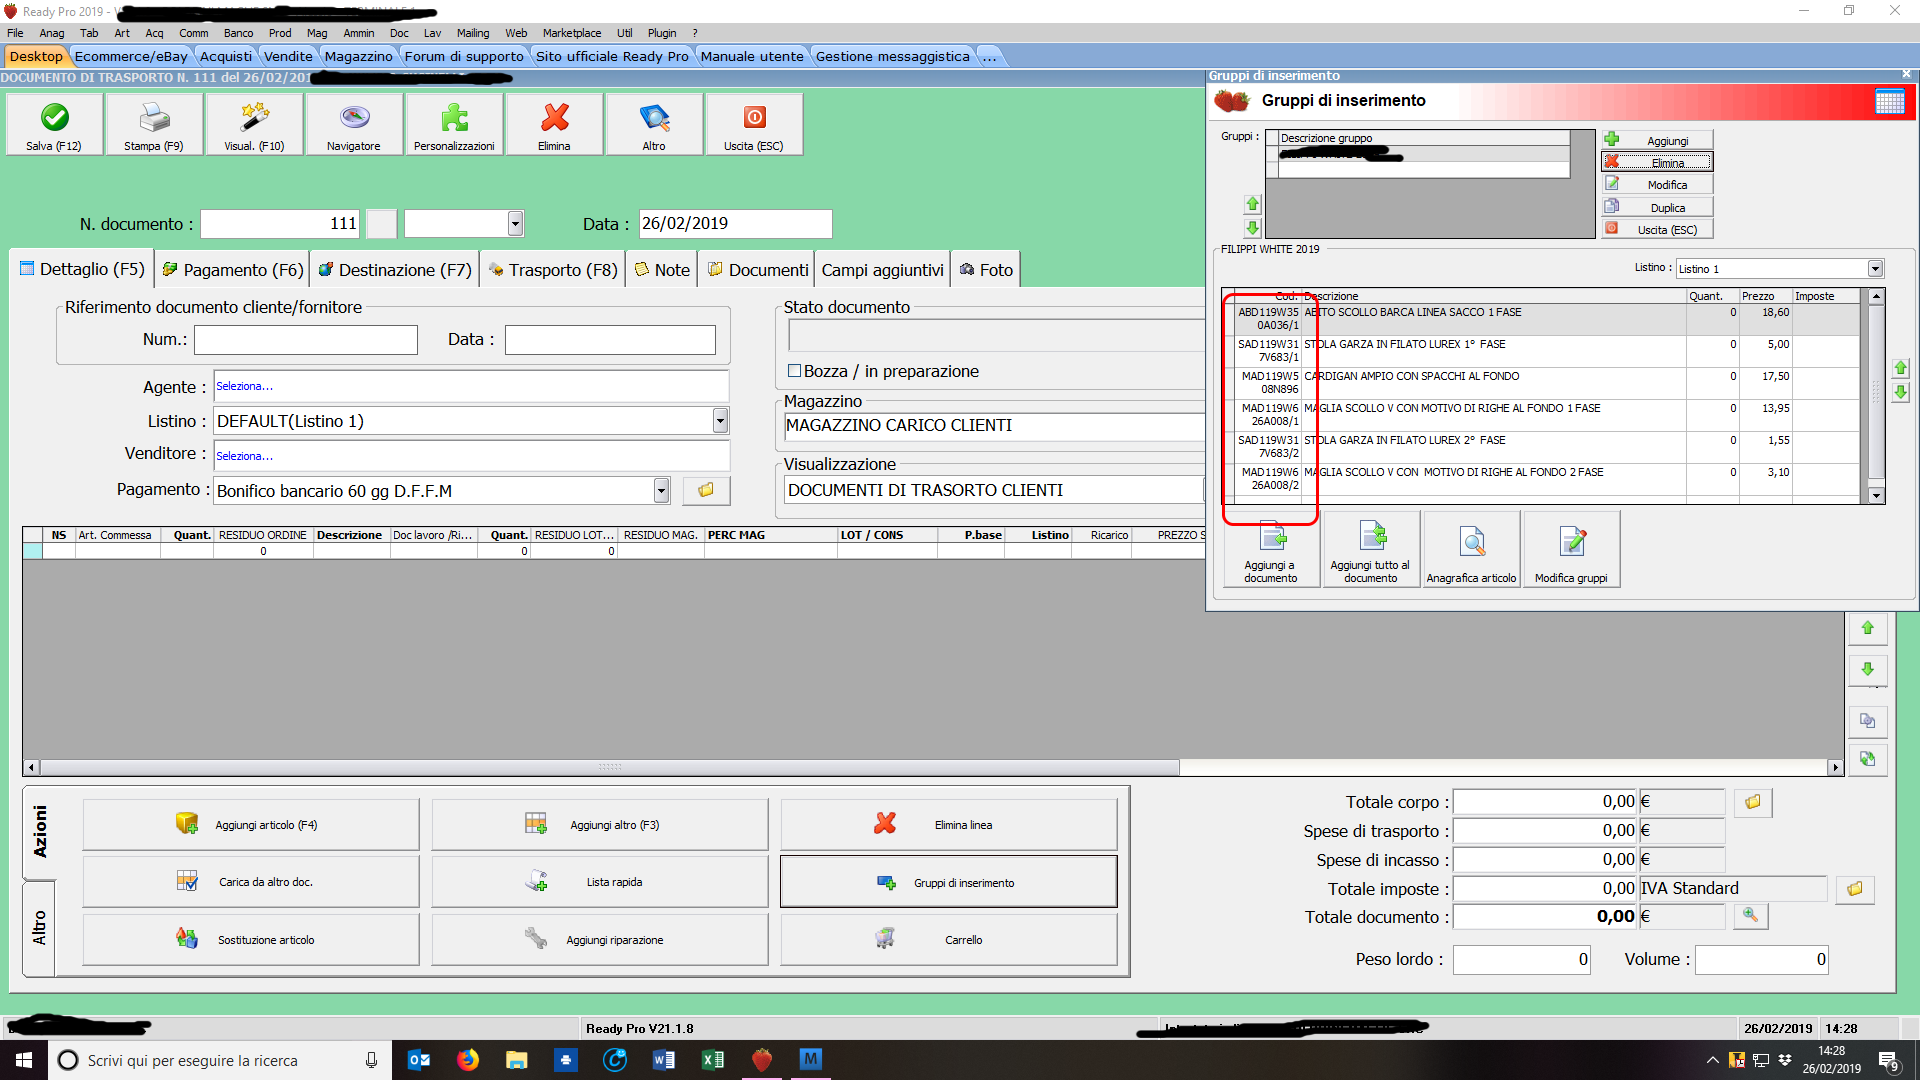Click Sostituzione articolo
The width and height of the screenshot is (1920, 1080).
click(x=251, y=940)
